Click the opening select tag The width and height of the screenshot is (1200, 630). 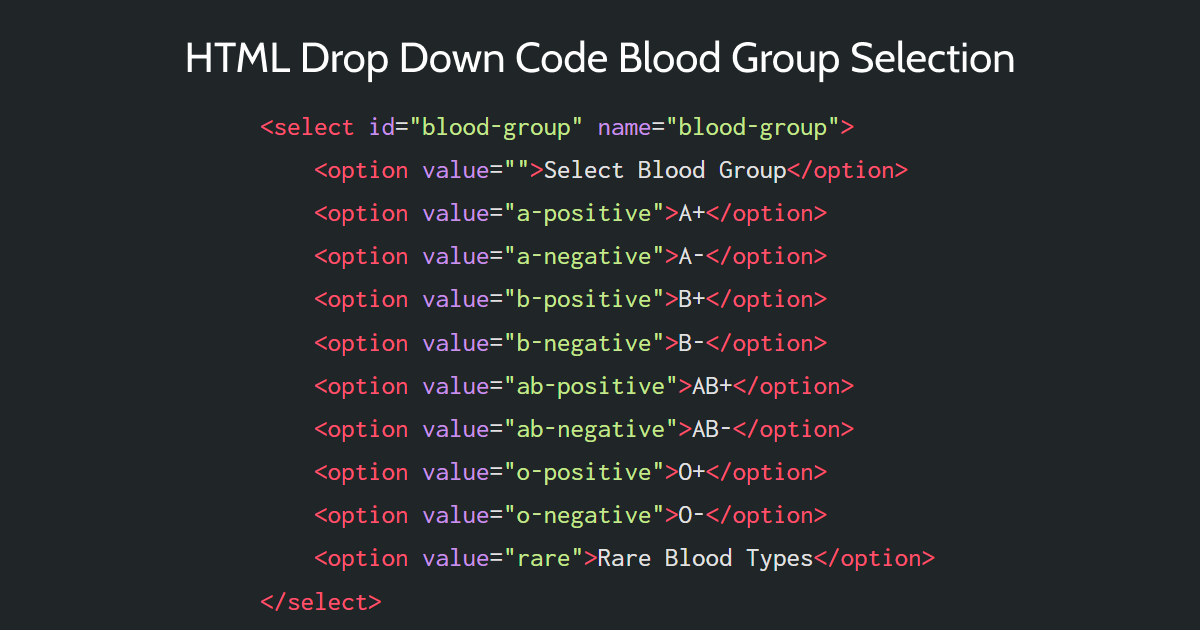pos(307,128)
